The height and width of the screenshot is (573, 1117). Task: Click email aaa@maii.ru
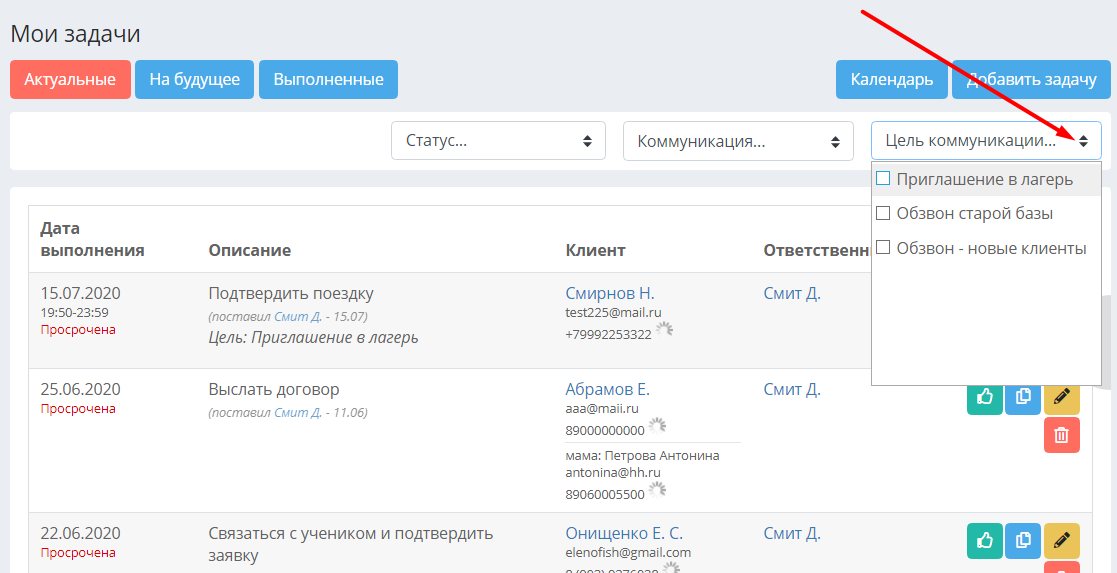tap(602, 408)
